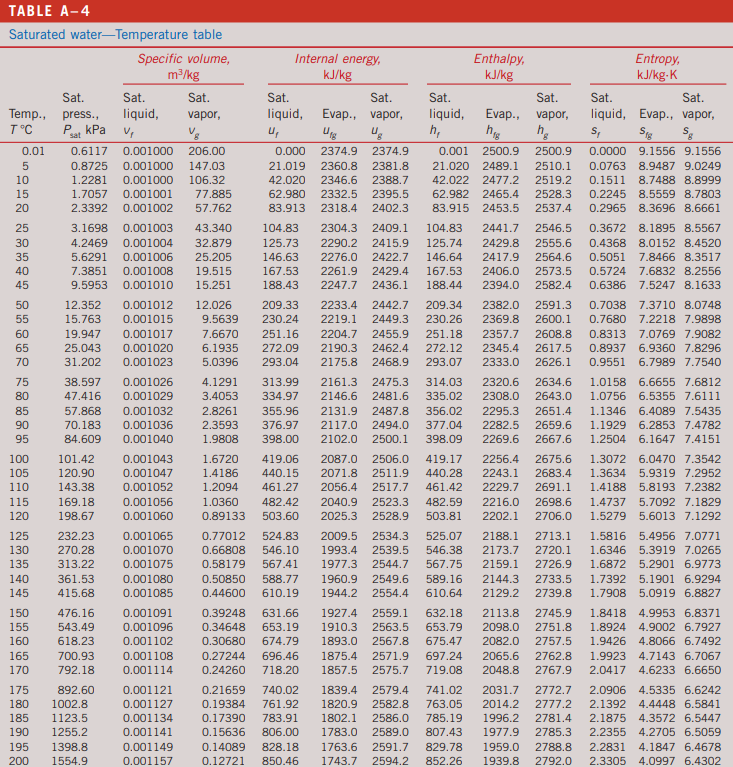Select the entropy value 7.3542

[703, 459]
